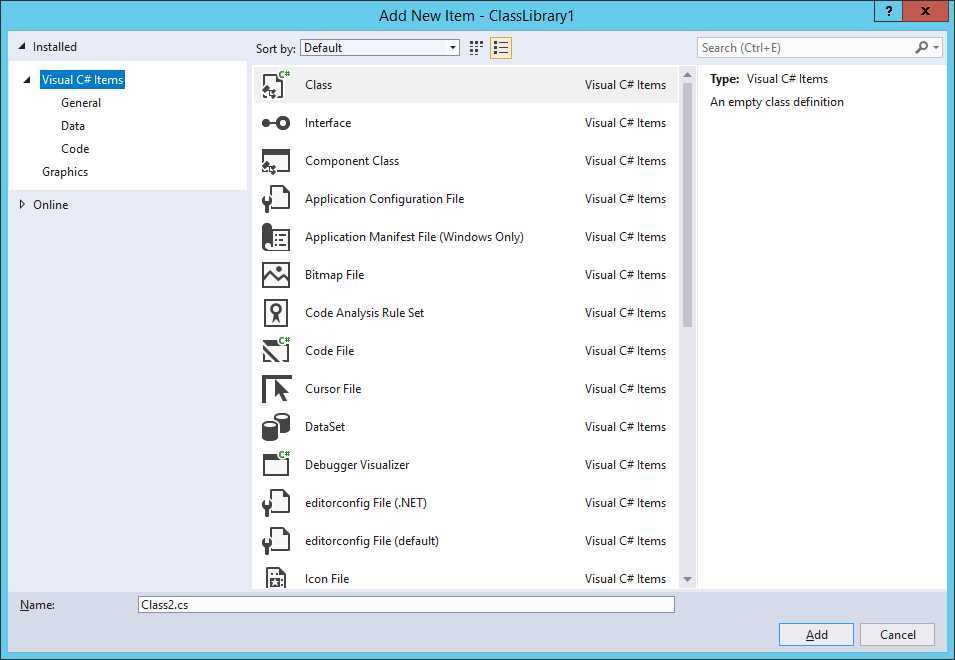Focus the Search (Ctrl+E) box

[806, 47]
